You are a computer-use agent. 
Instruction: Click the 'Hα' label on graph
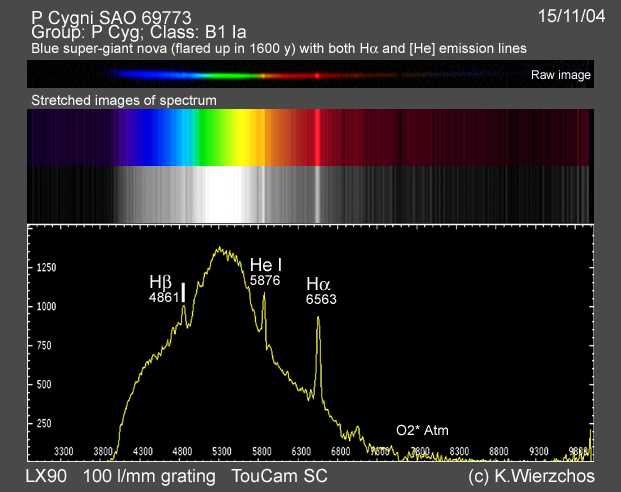318,284
